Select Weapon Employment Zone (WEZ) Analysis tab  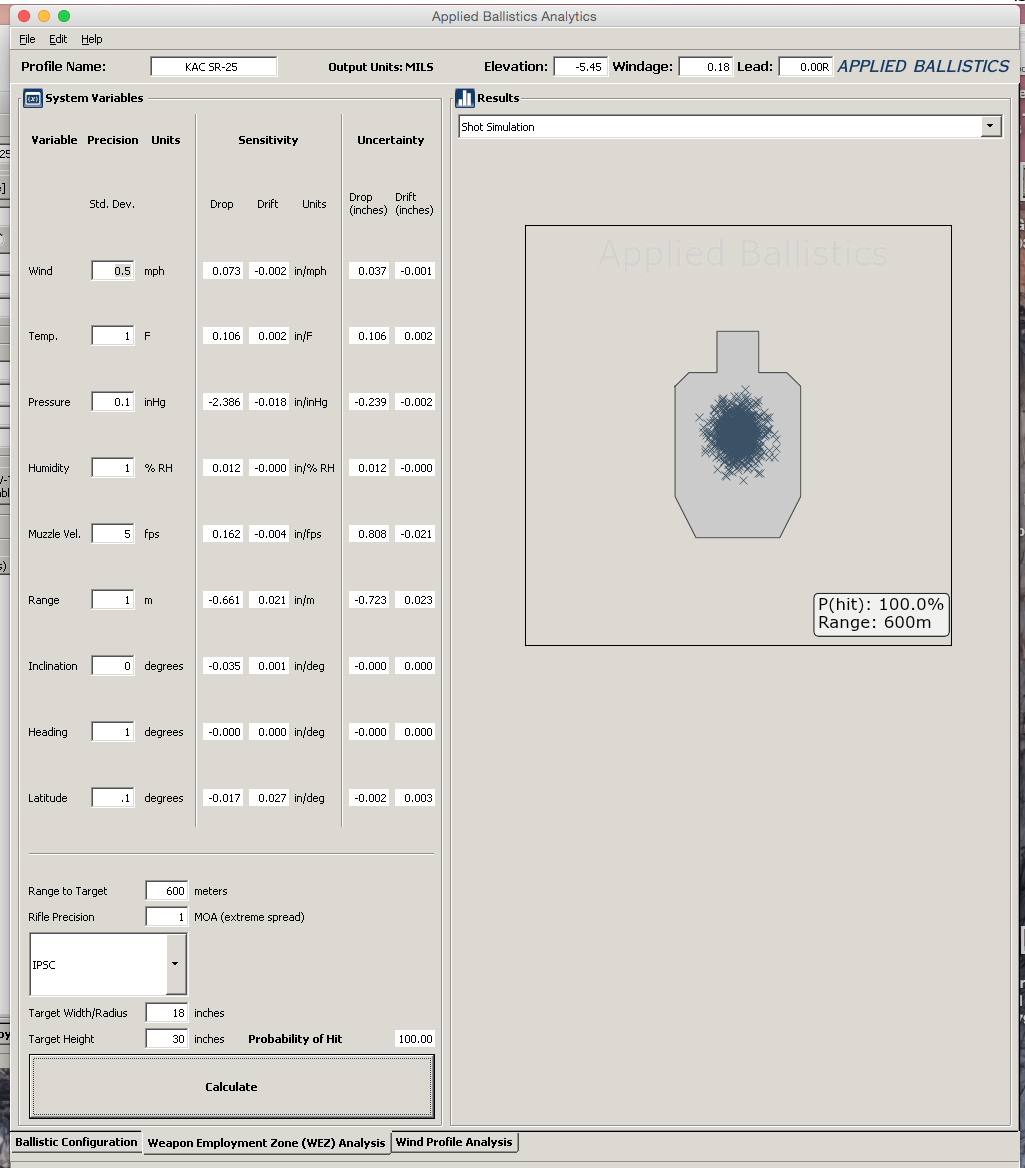pyautogui.click(x=266, y=1143)
